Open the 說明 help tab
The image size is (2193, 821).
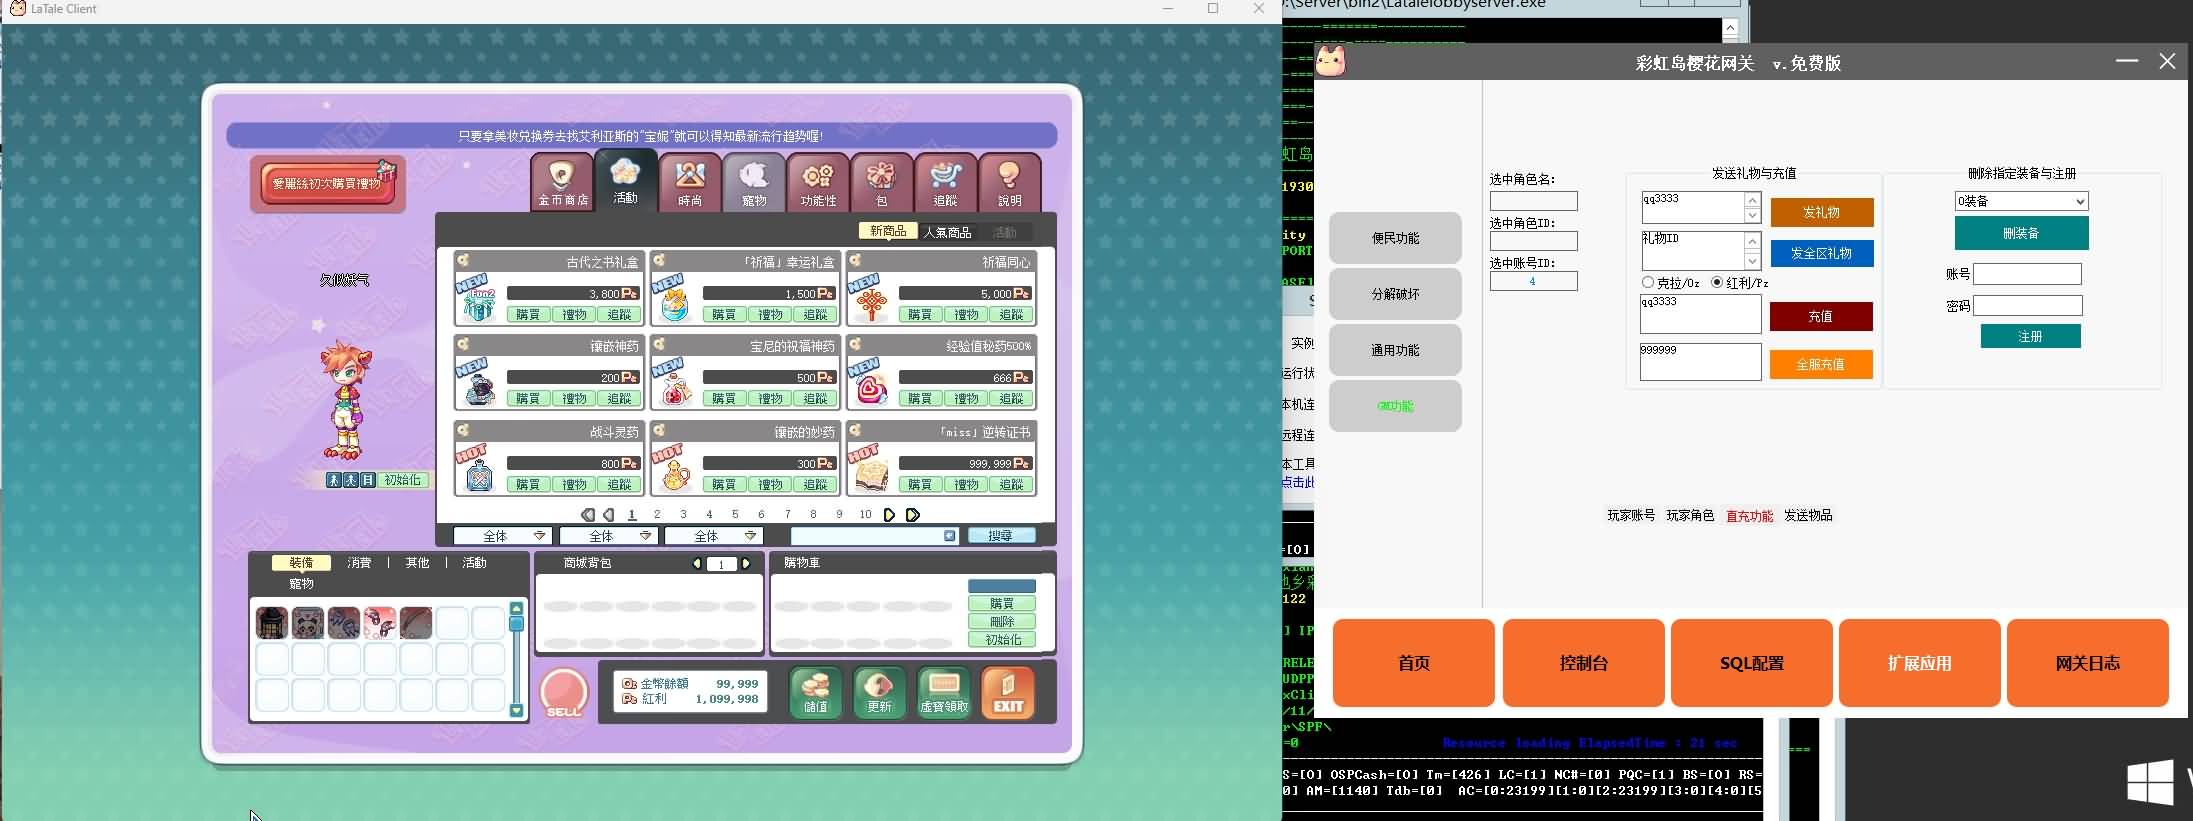(x=1009, y=182)
